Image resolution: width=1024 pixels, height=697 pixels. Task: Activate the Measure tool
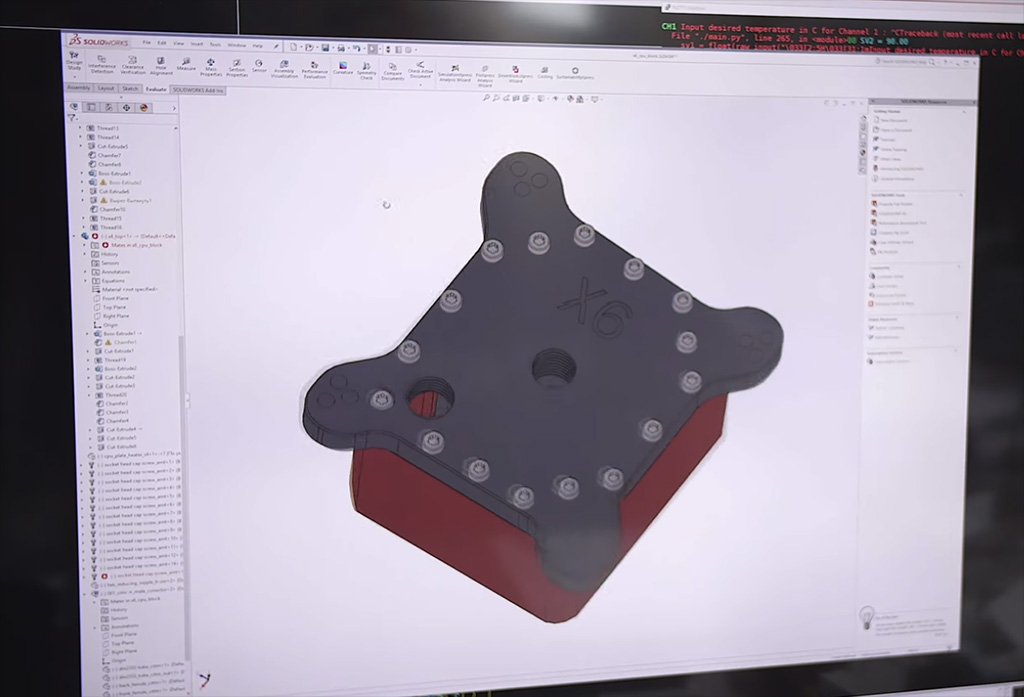click(186, 64)
